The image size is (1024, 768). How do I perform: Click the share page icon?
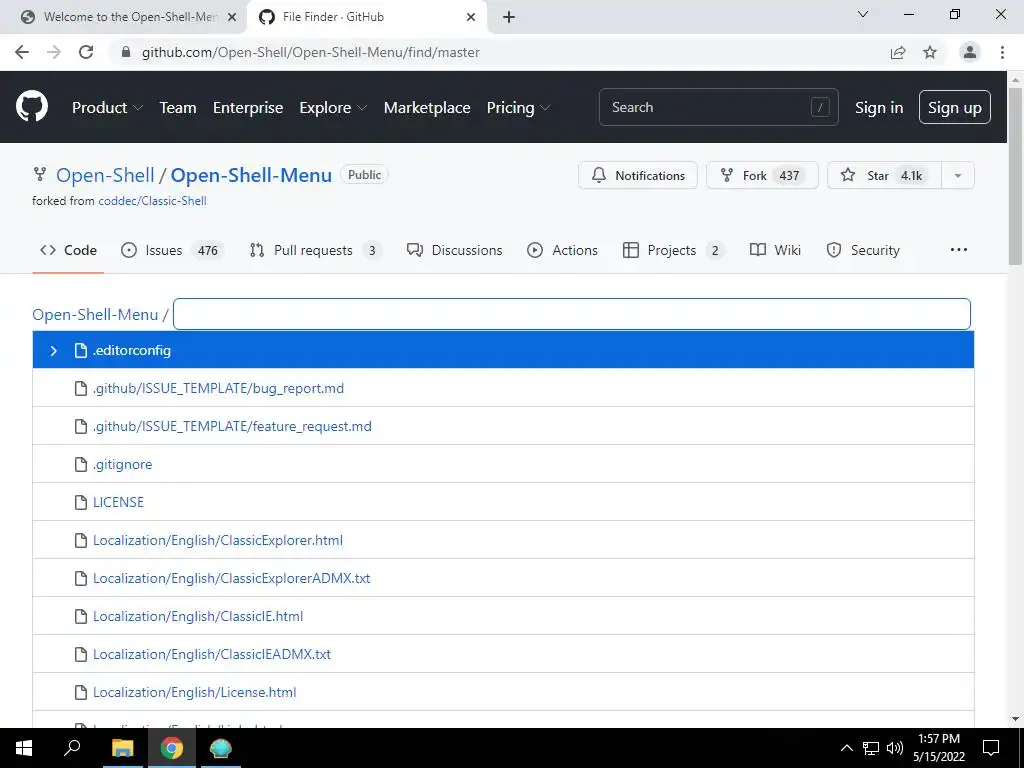[x=898, y=52]
